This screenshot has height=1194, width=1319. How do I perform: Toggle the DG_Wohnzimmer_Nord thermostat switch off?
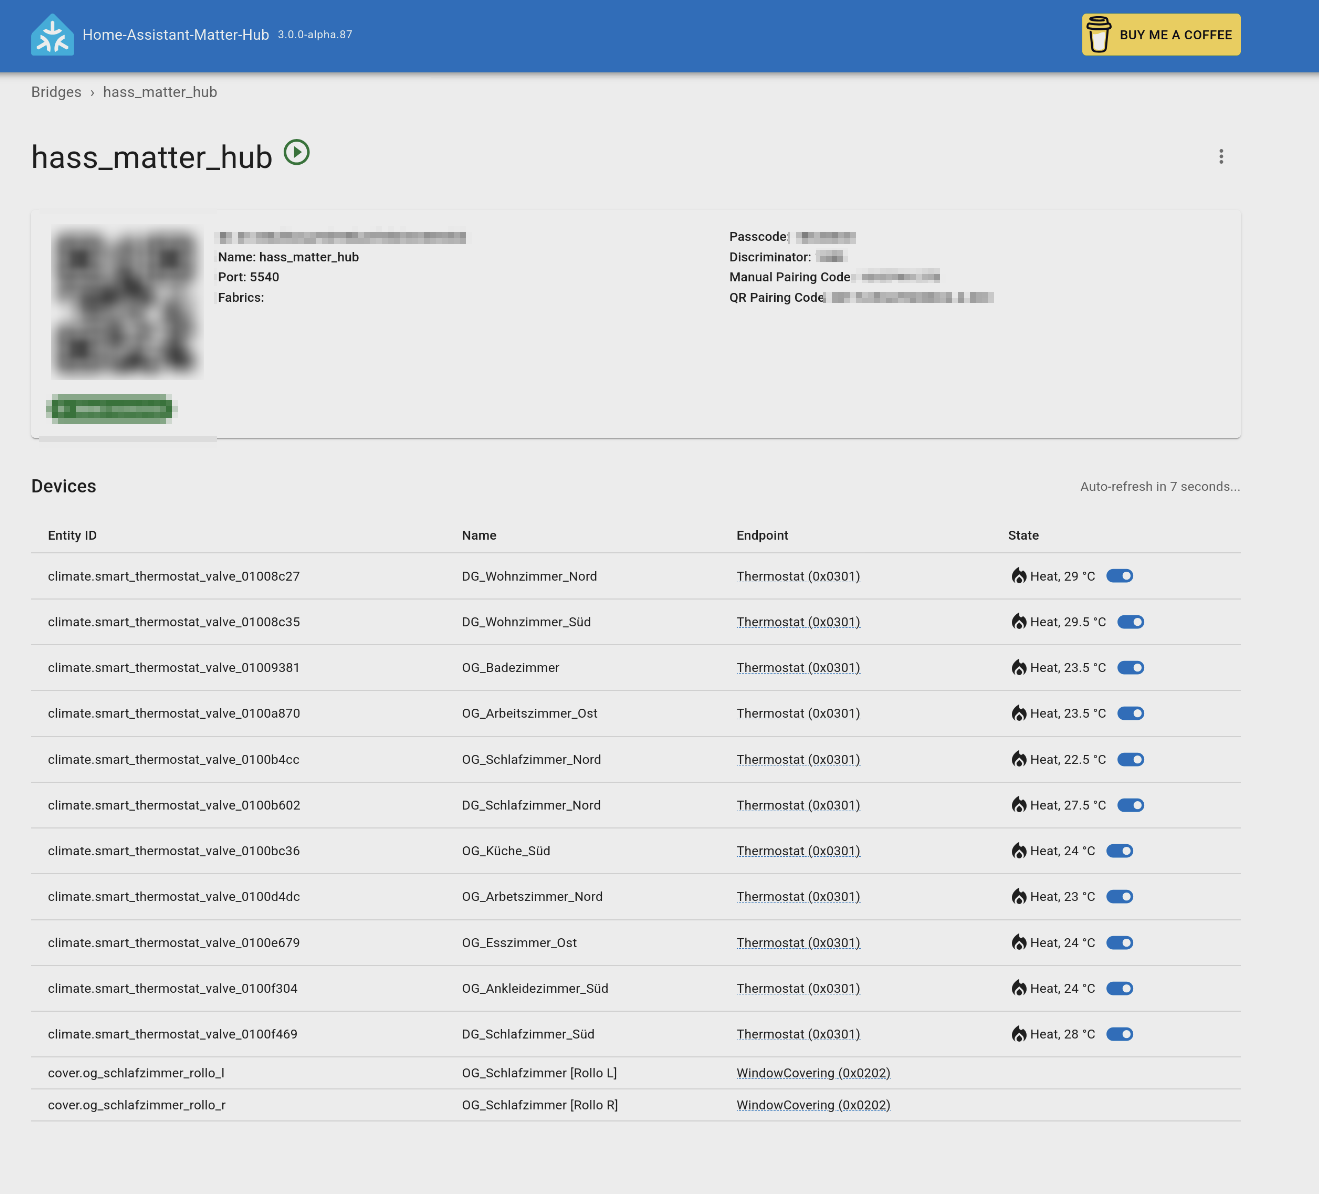point(1120,576)
